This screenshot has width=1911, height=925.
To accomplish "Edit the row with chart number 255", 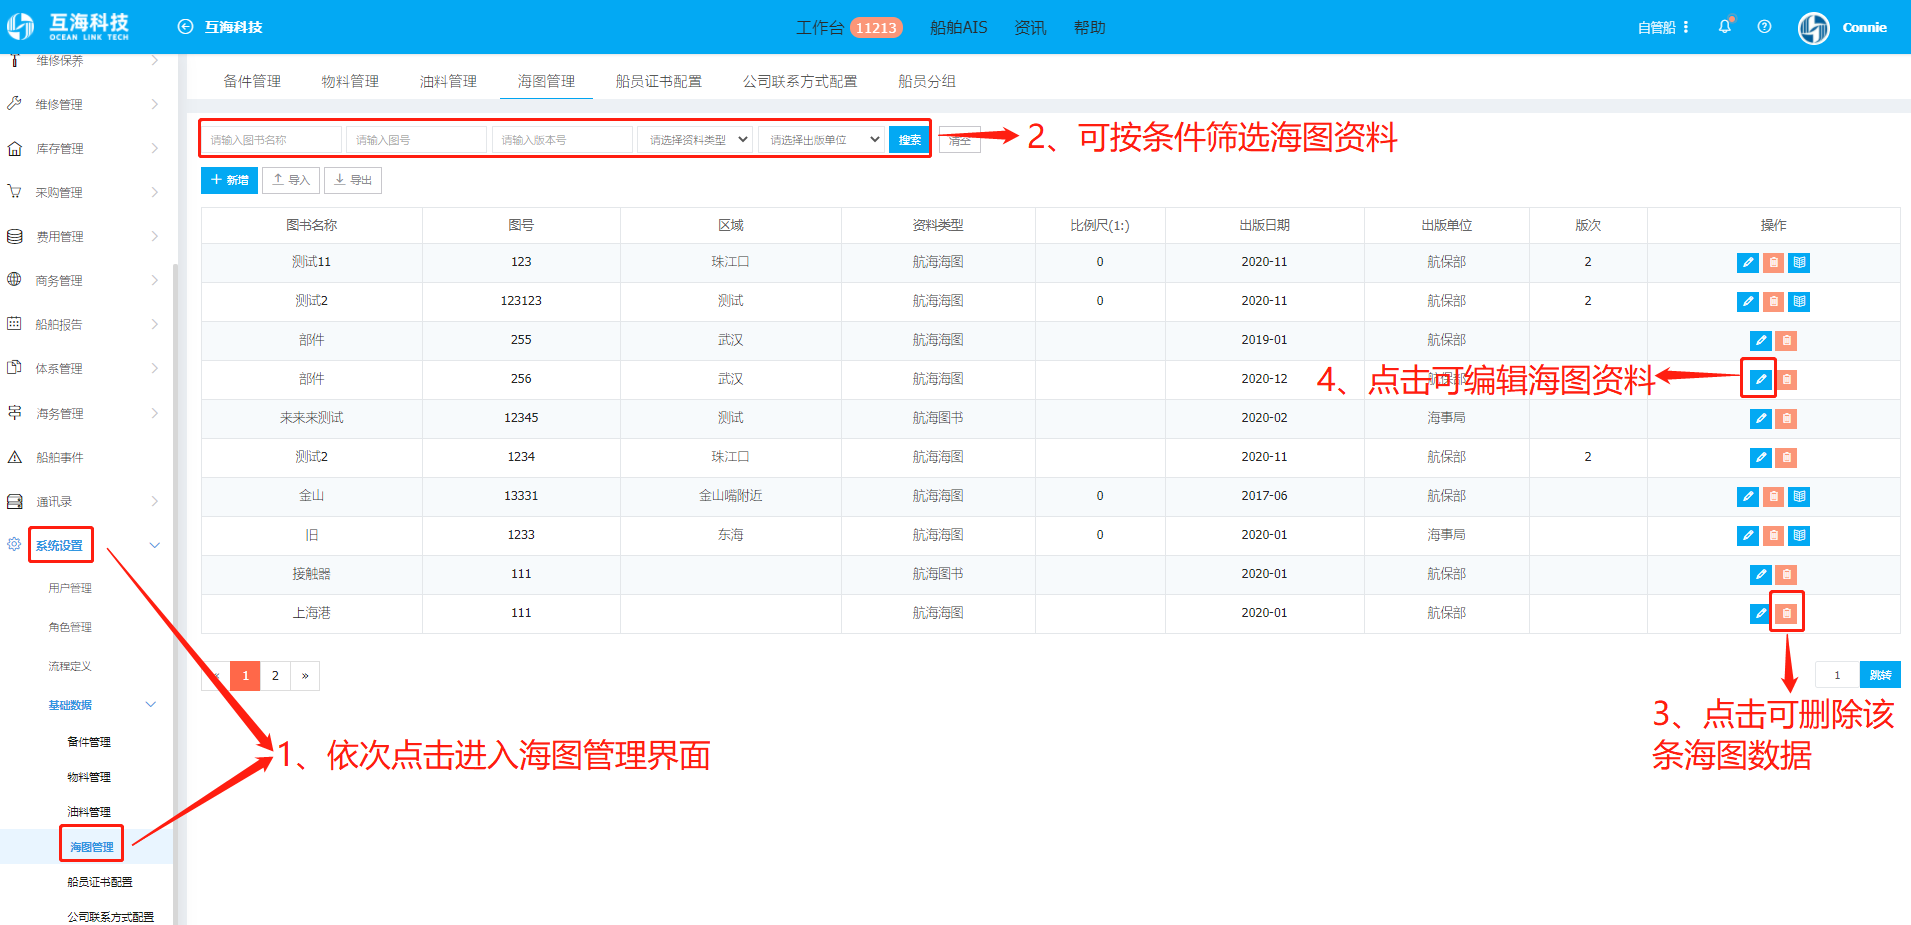I will [x=1761, y=341].
